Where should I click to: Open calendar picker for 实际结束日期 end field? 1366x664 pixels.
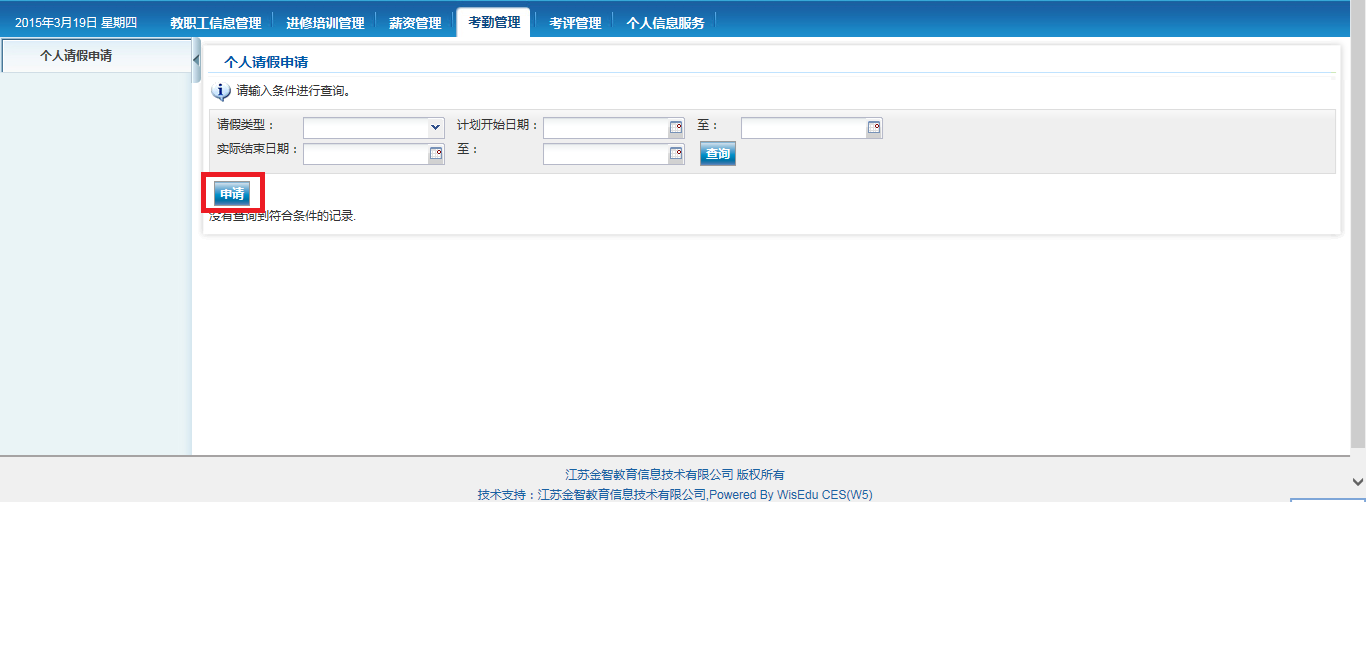[676, 154]
